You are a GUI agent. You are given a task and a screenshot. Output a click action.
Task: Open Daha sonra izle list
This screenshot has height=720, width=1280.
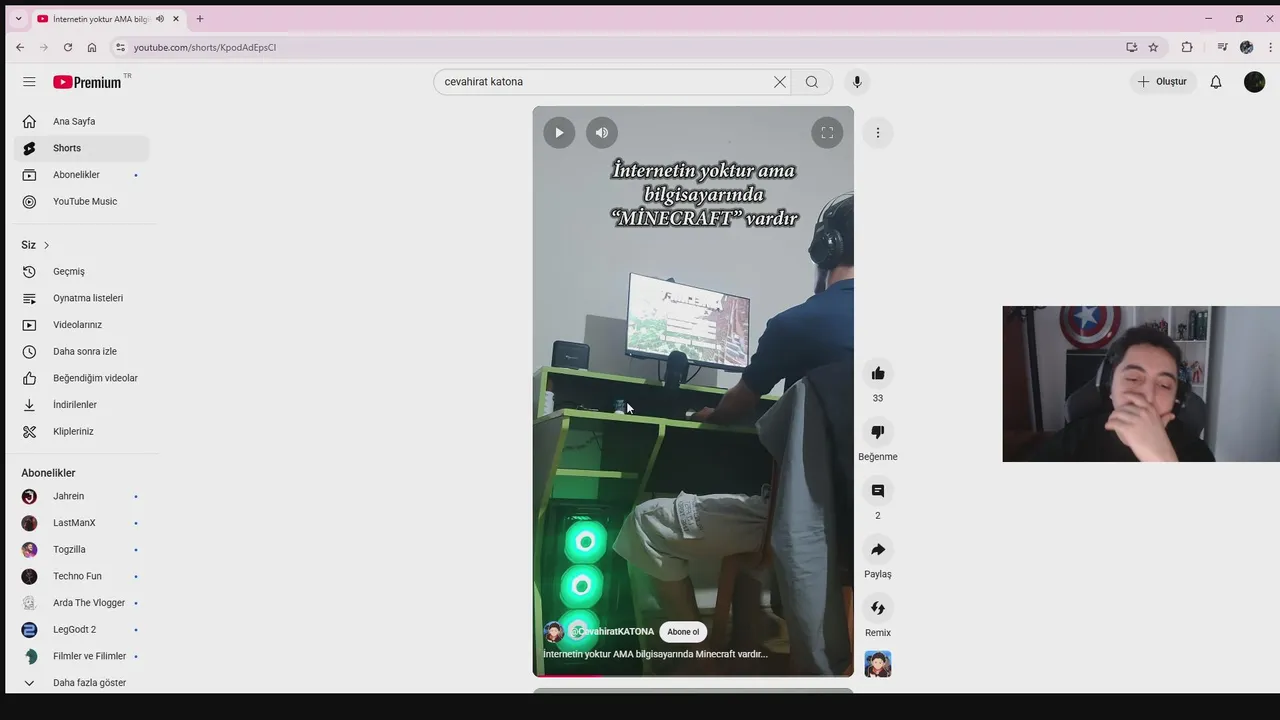(82, 351)
